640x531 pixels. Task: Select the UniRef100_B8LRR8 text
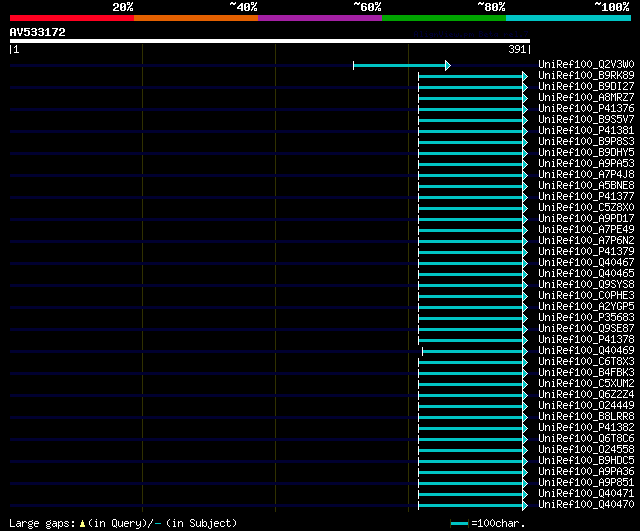click(x=586, y=417)
